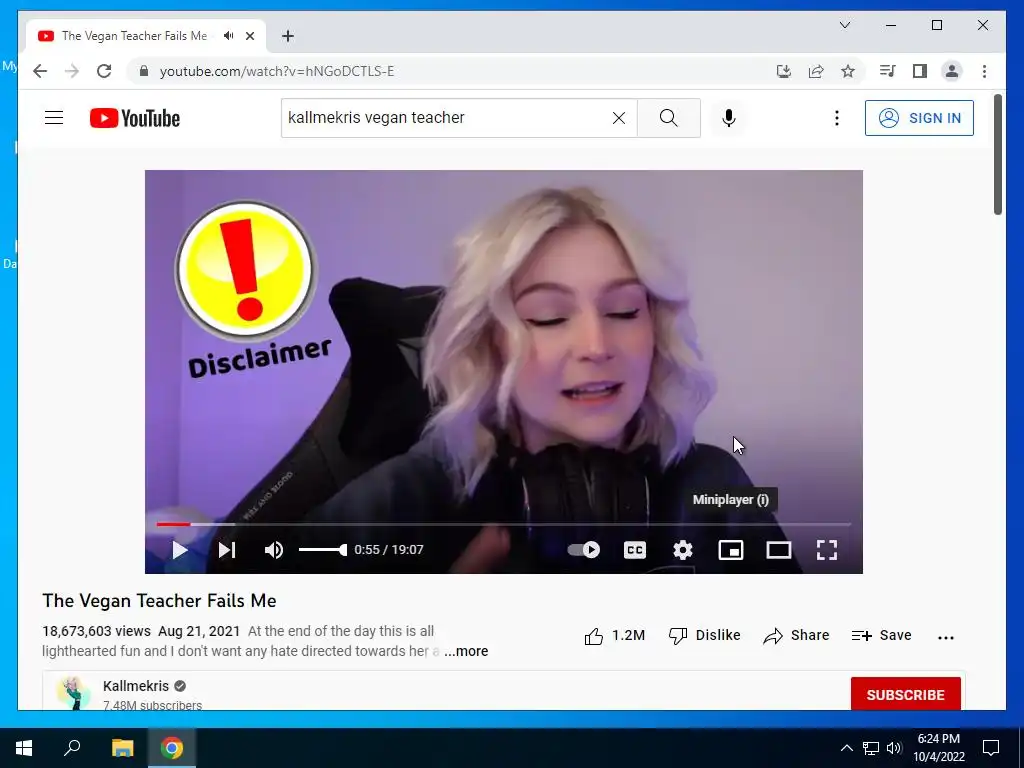
Task: Open taskbar clock showing 6:24 PM
Action: click(938, 748)
